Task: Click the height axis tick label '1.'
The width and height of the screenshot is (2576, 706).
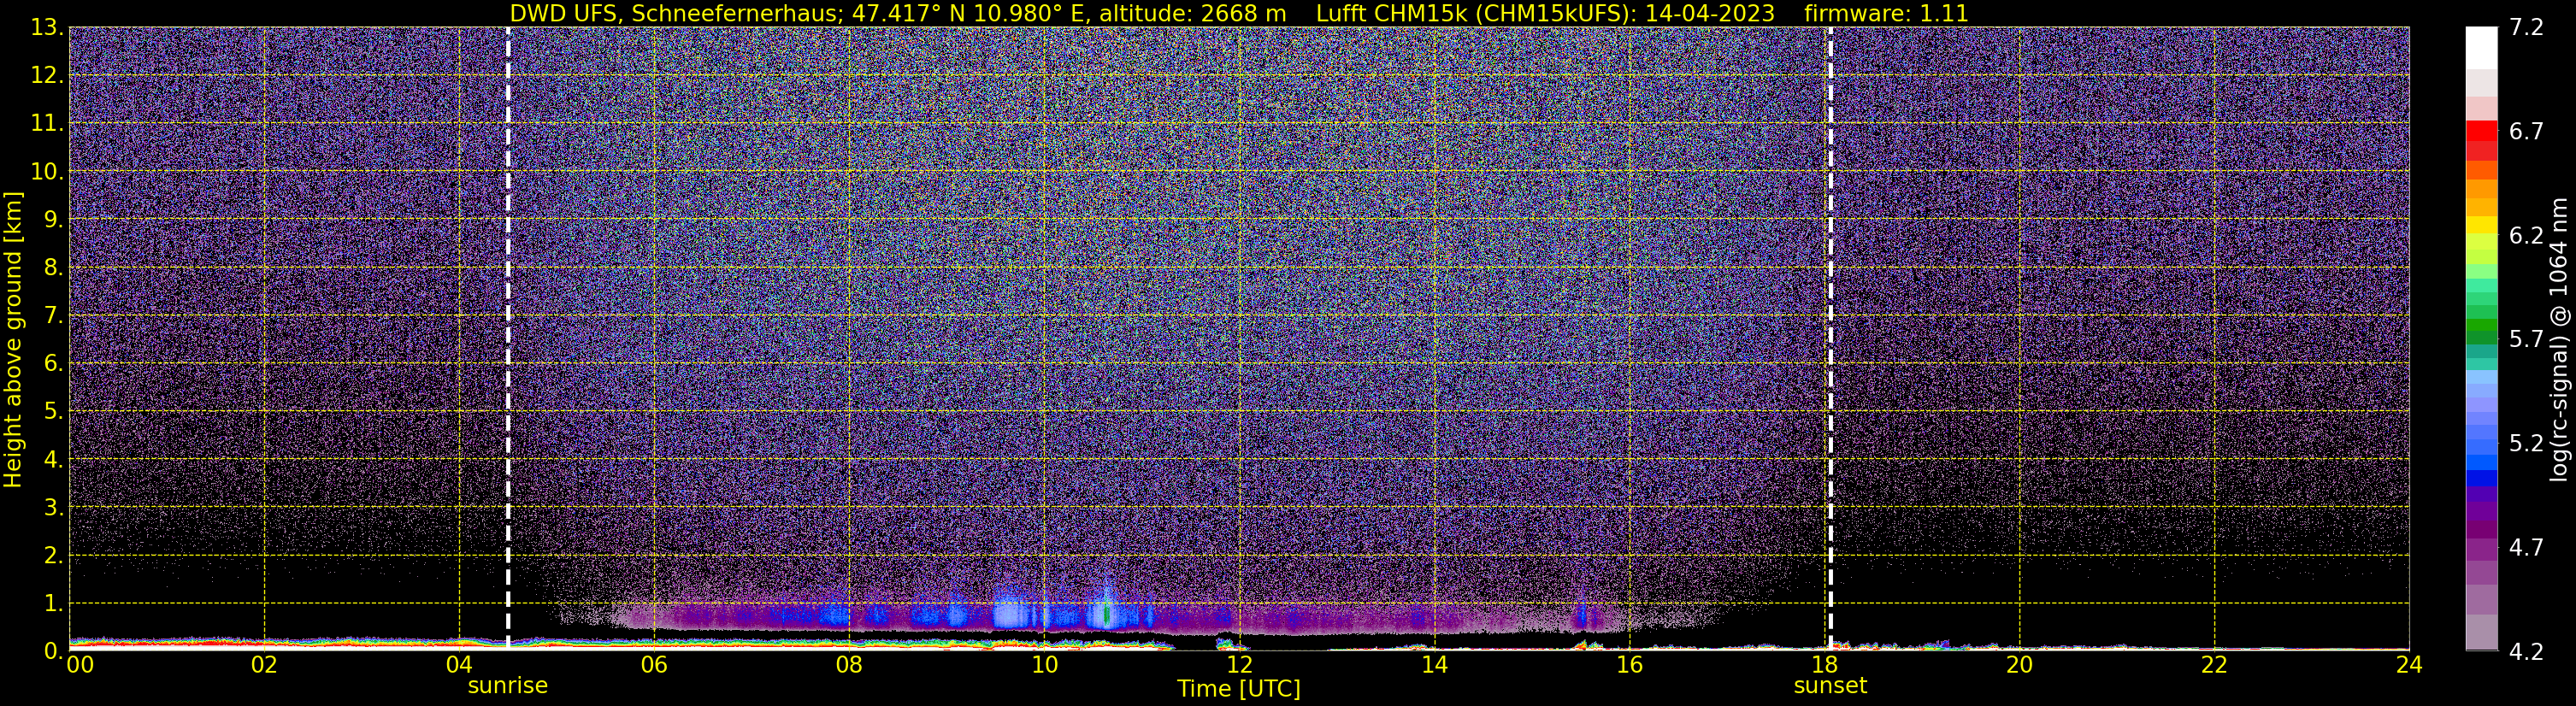Action: (54, 603)
